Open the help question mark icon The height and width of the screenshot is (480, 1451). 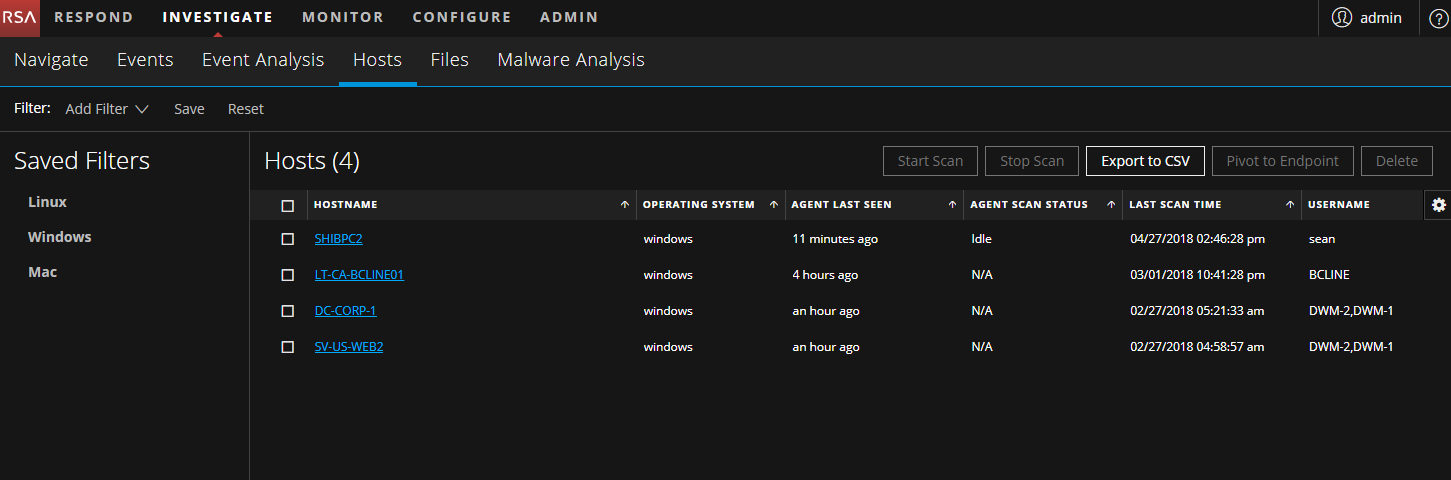[1438, 18]
